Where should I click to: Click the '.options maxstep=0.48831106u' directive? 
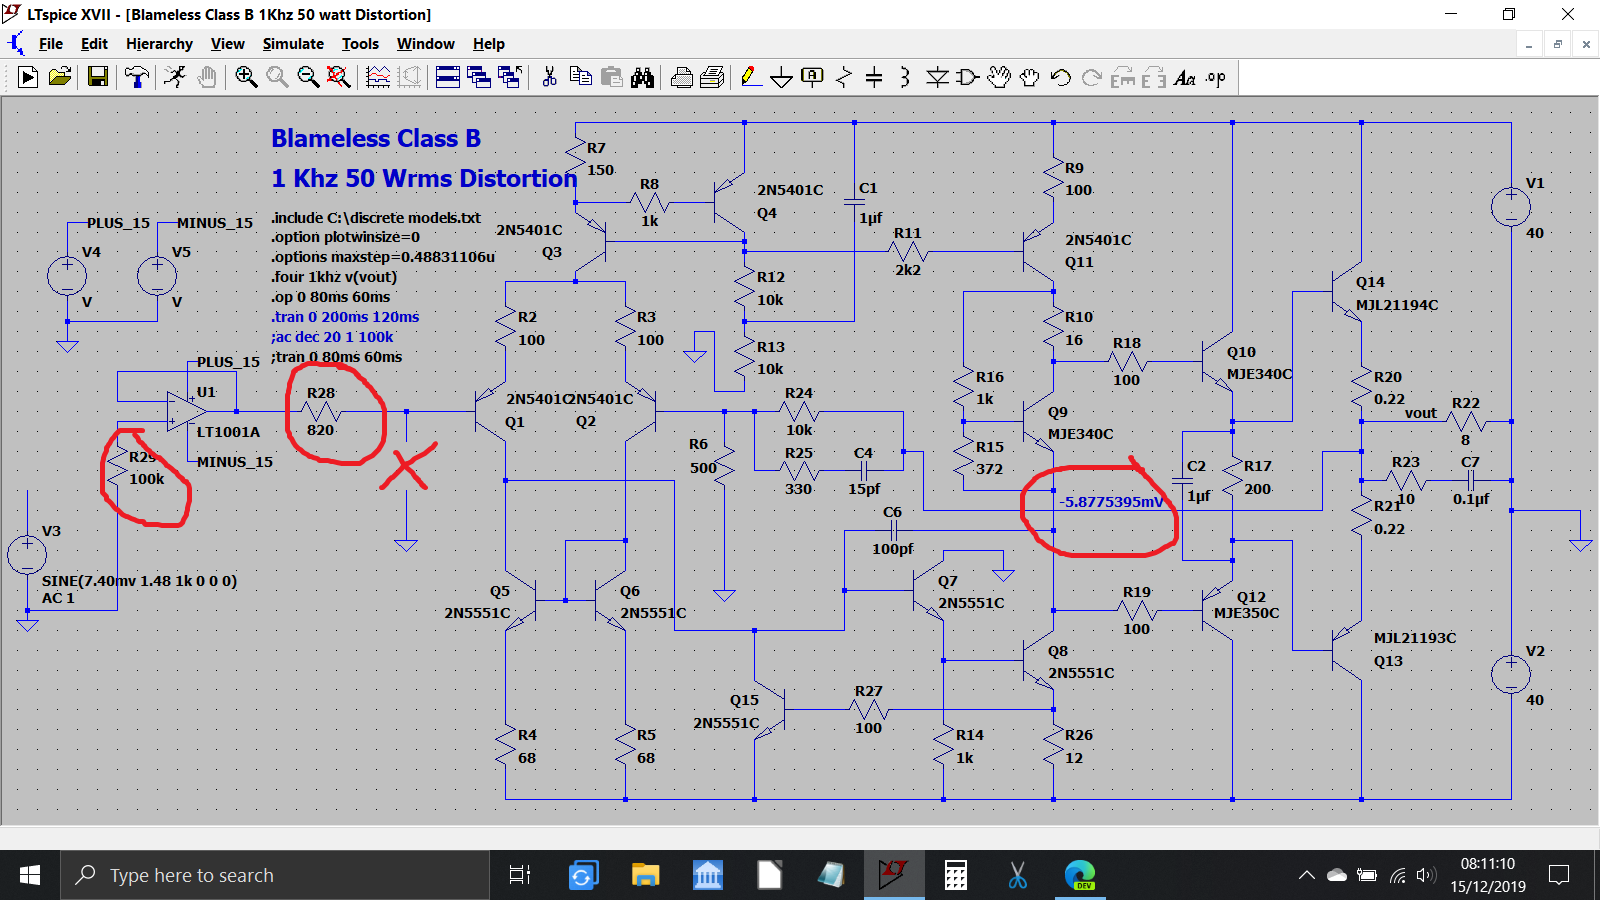tap(383, 257)
